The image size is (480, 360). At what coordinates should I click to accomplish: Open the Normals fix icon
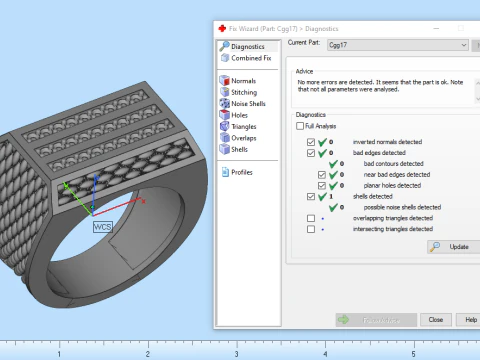coord(224,81)
